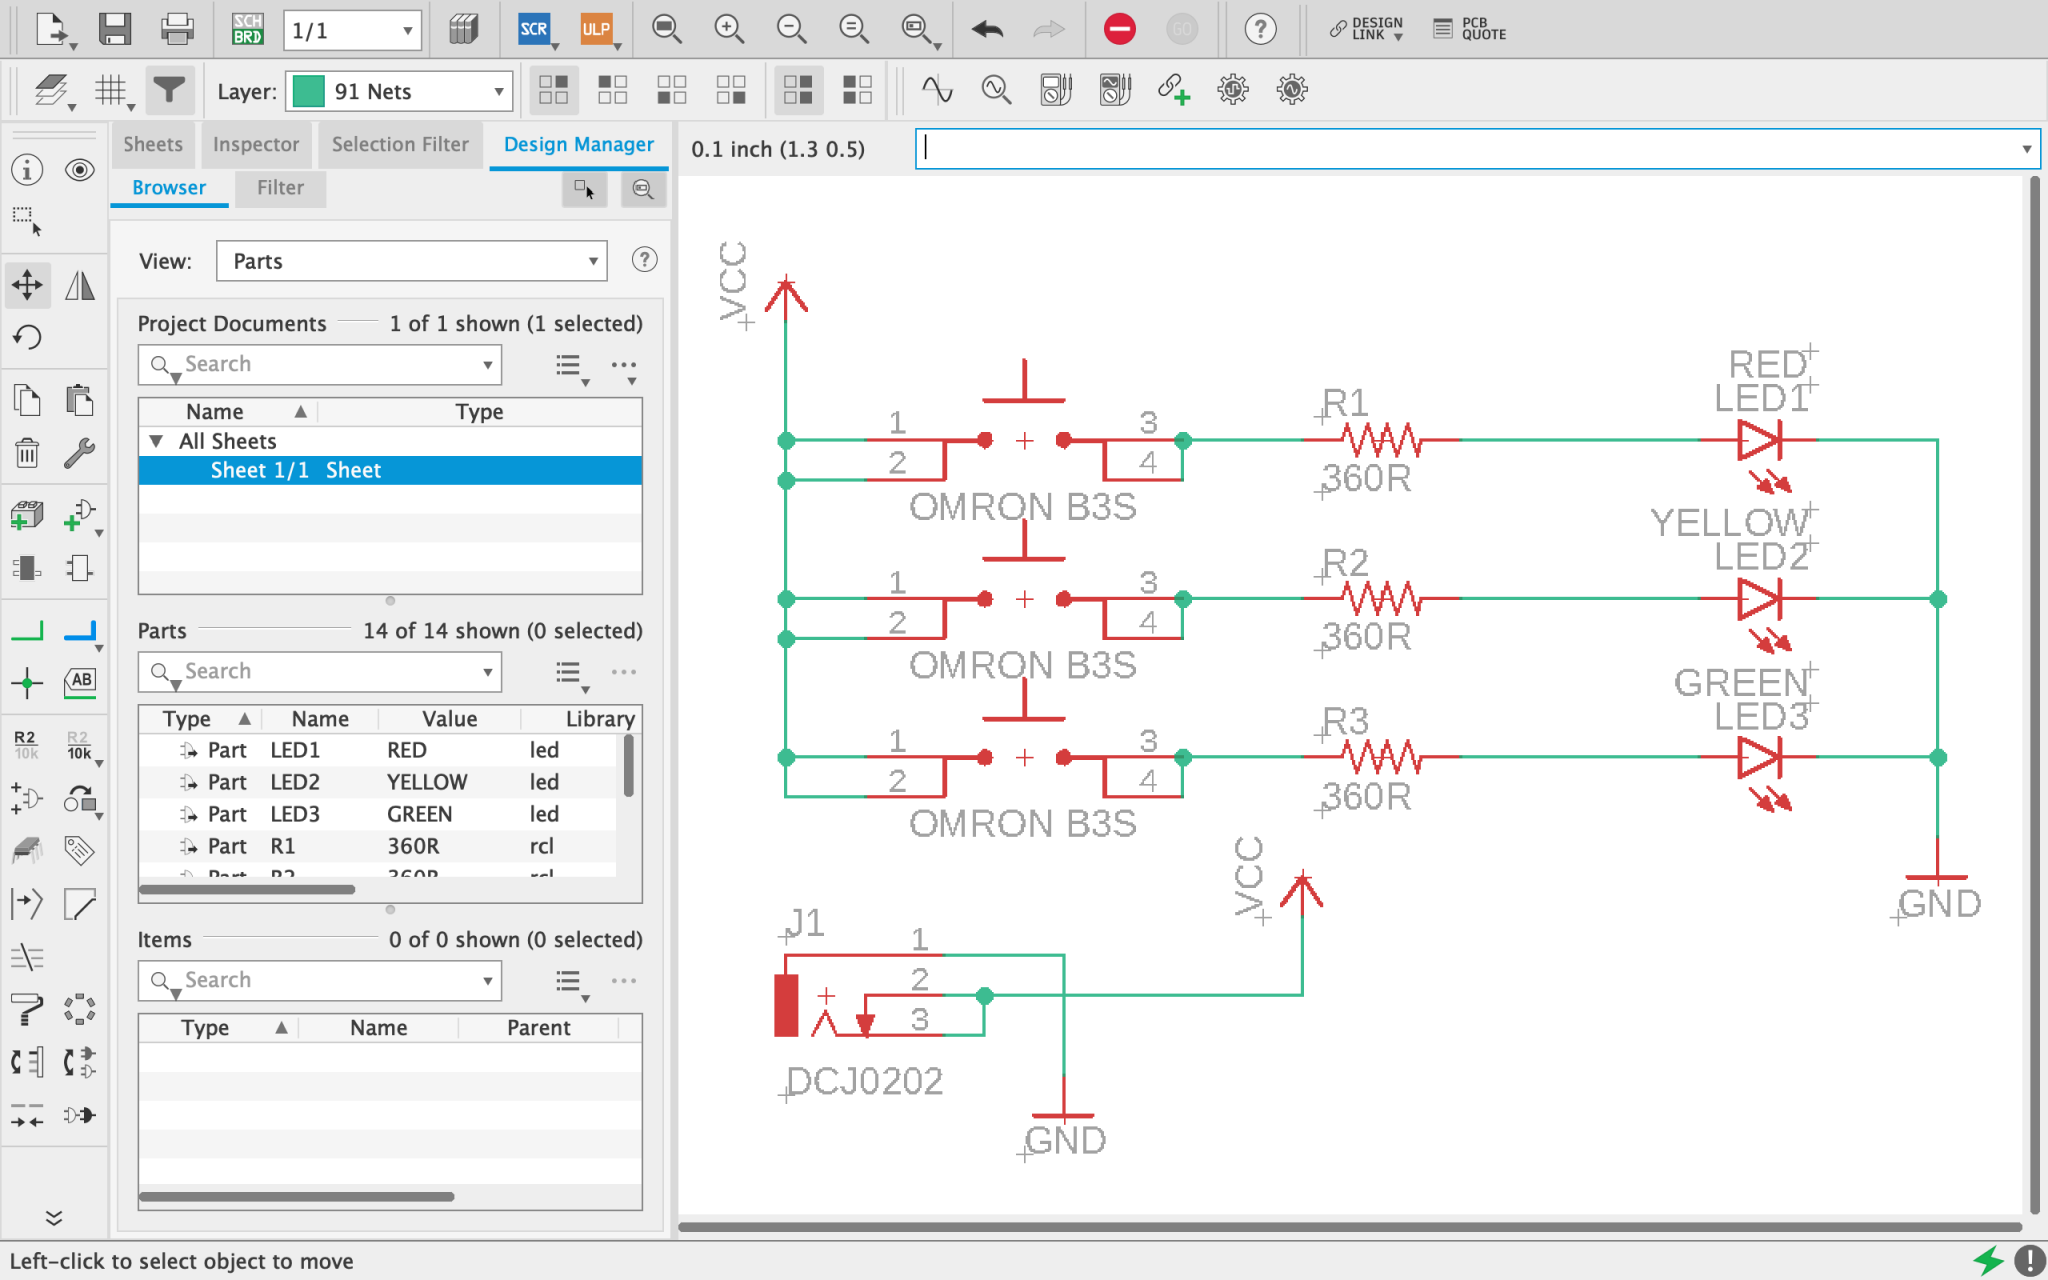Click the Inspector tab

point(258,143)
